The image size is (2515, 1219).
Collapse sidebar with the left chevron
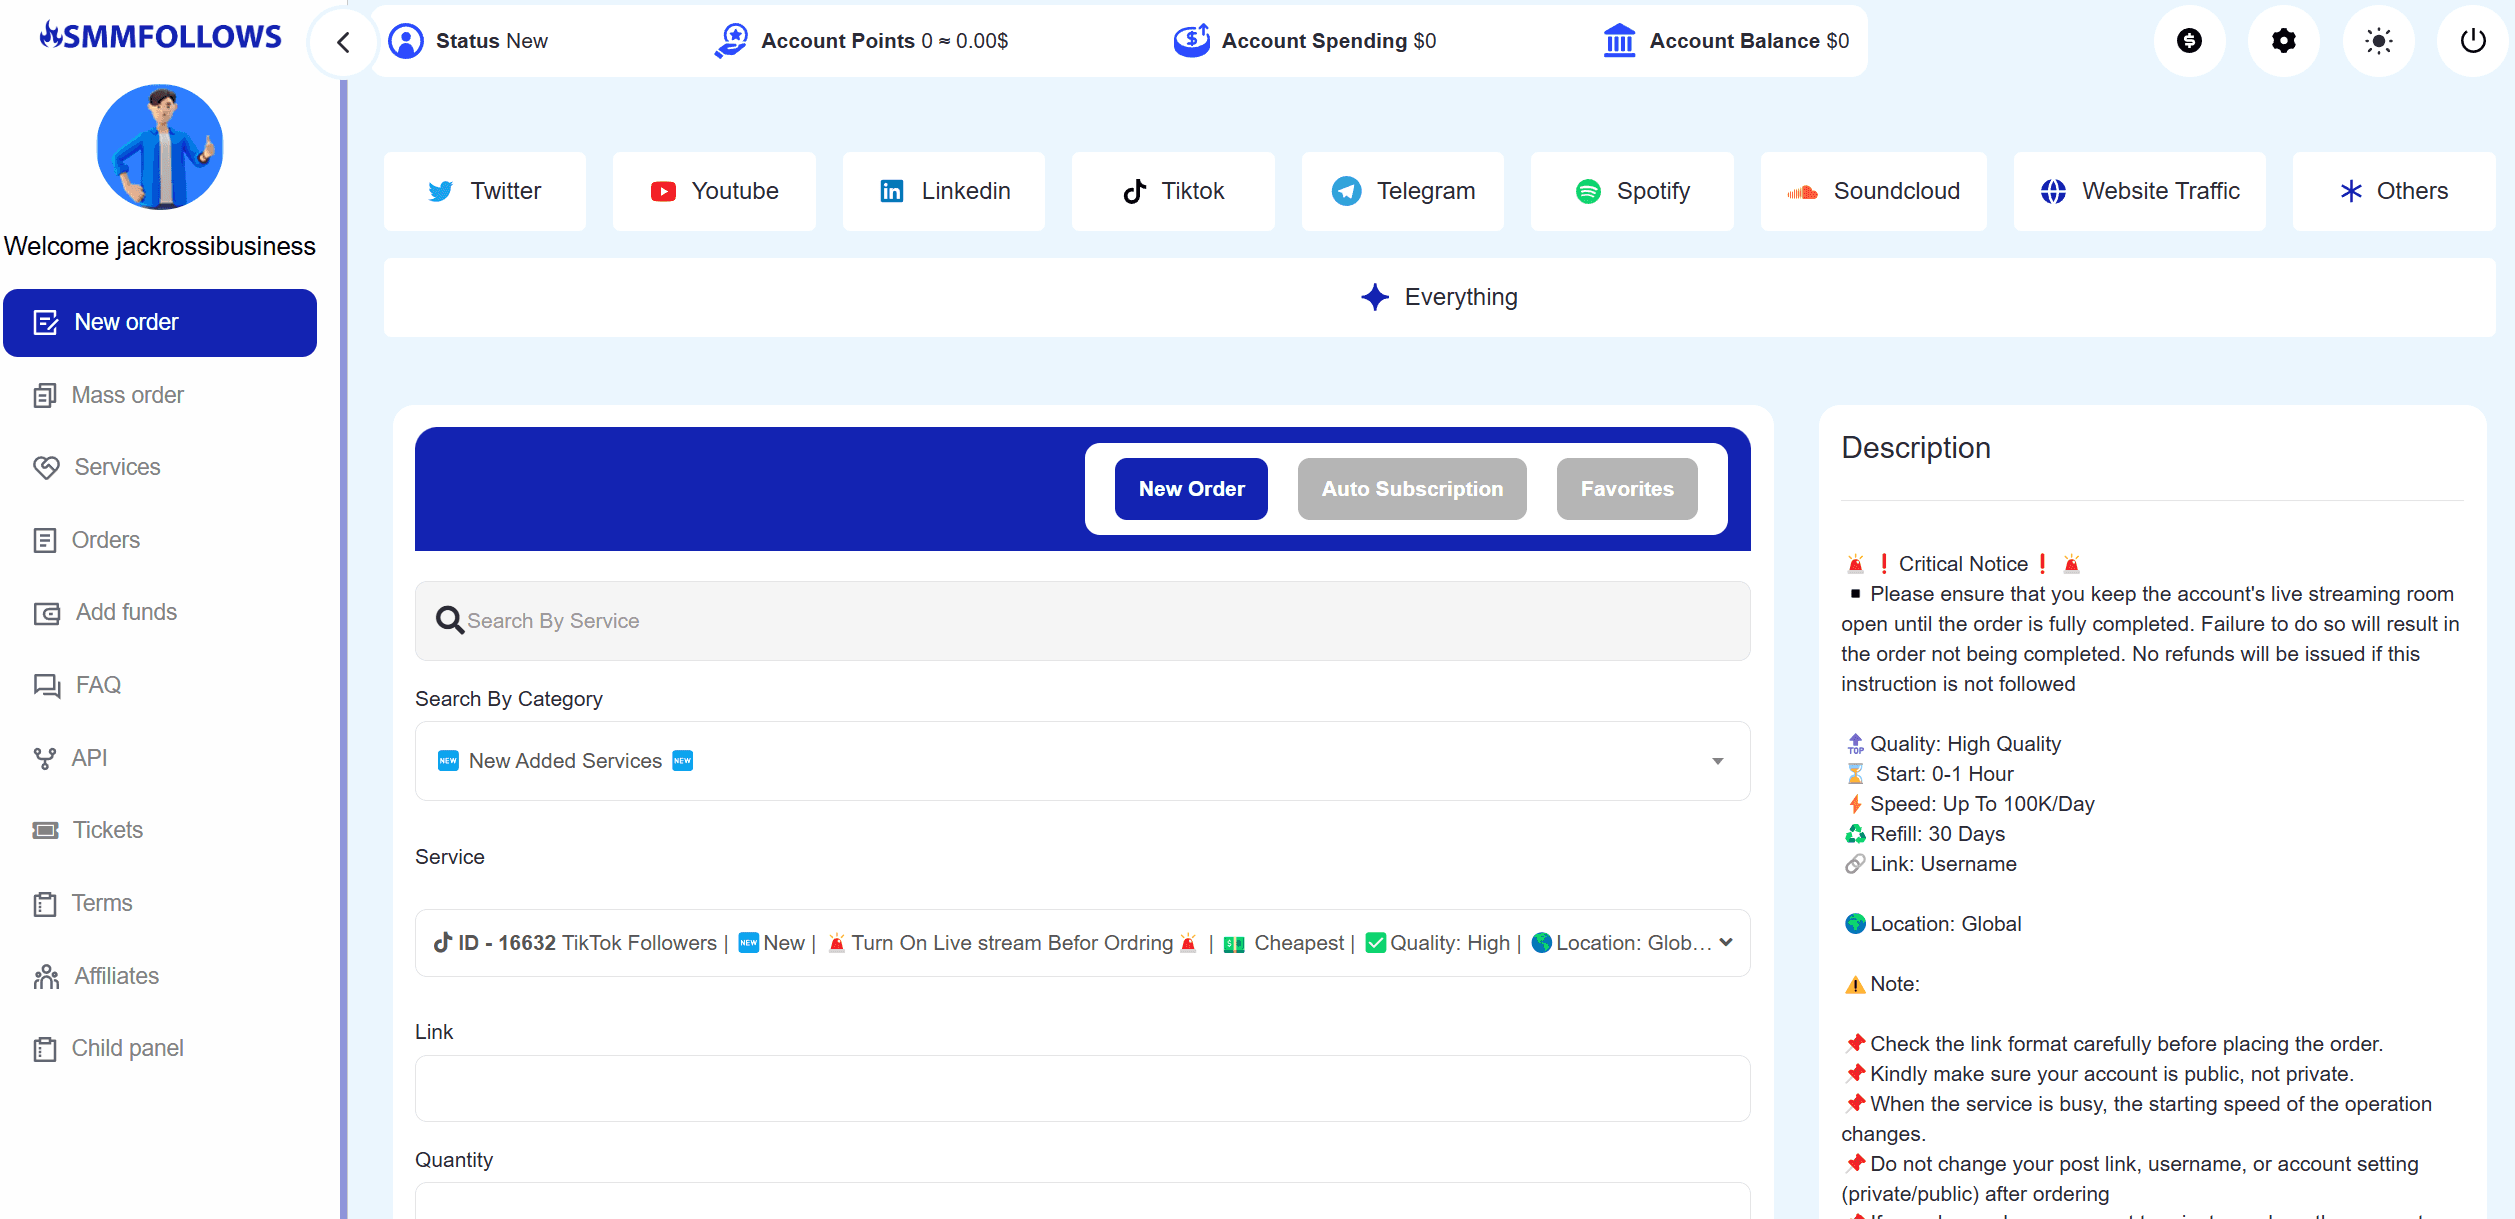point(343,42)
